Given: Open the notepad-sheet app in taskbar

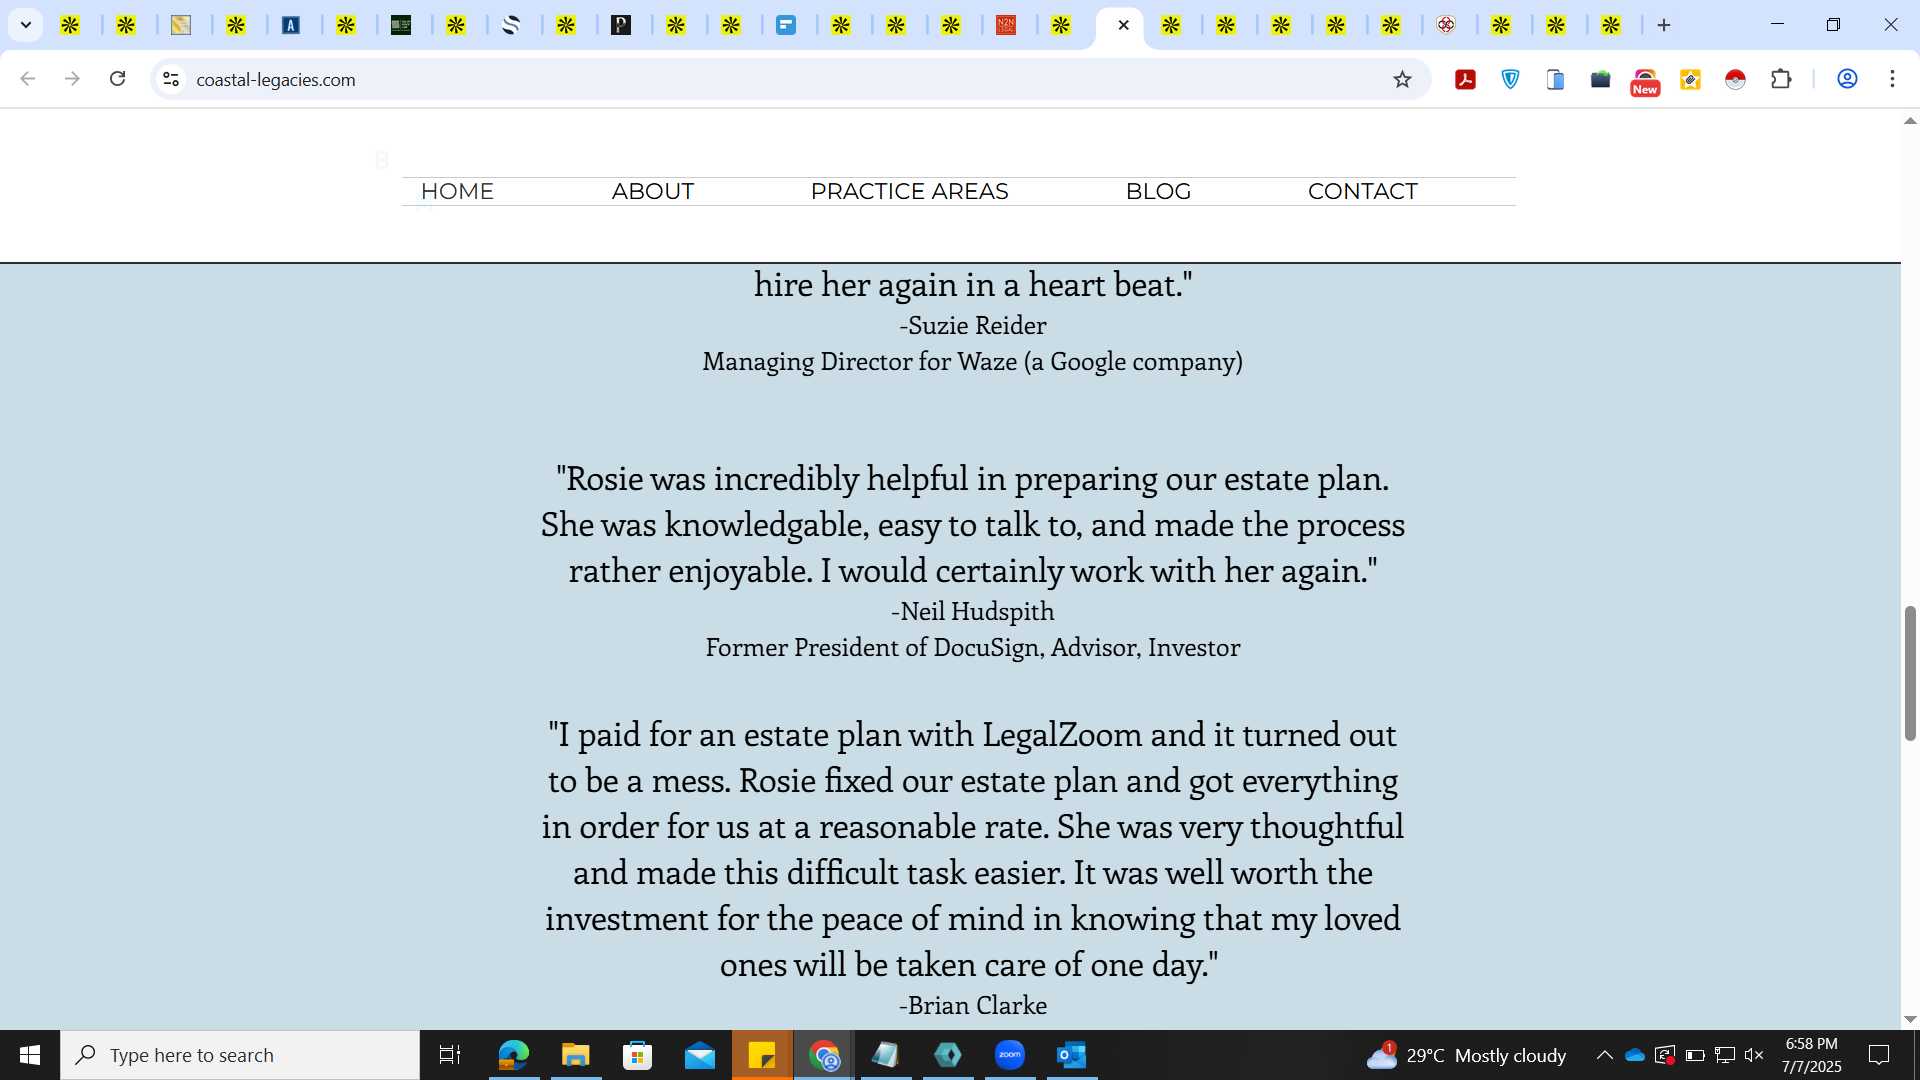Looking at the screenshot, I should pyautogui.click(x=886, y=1055).
